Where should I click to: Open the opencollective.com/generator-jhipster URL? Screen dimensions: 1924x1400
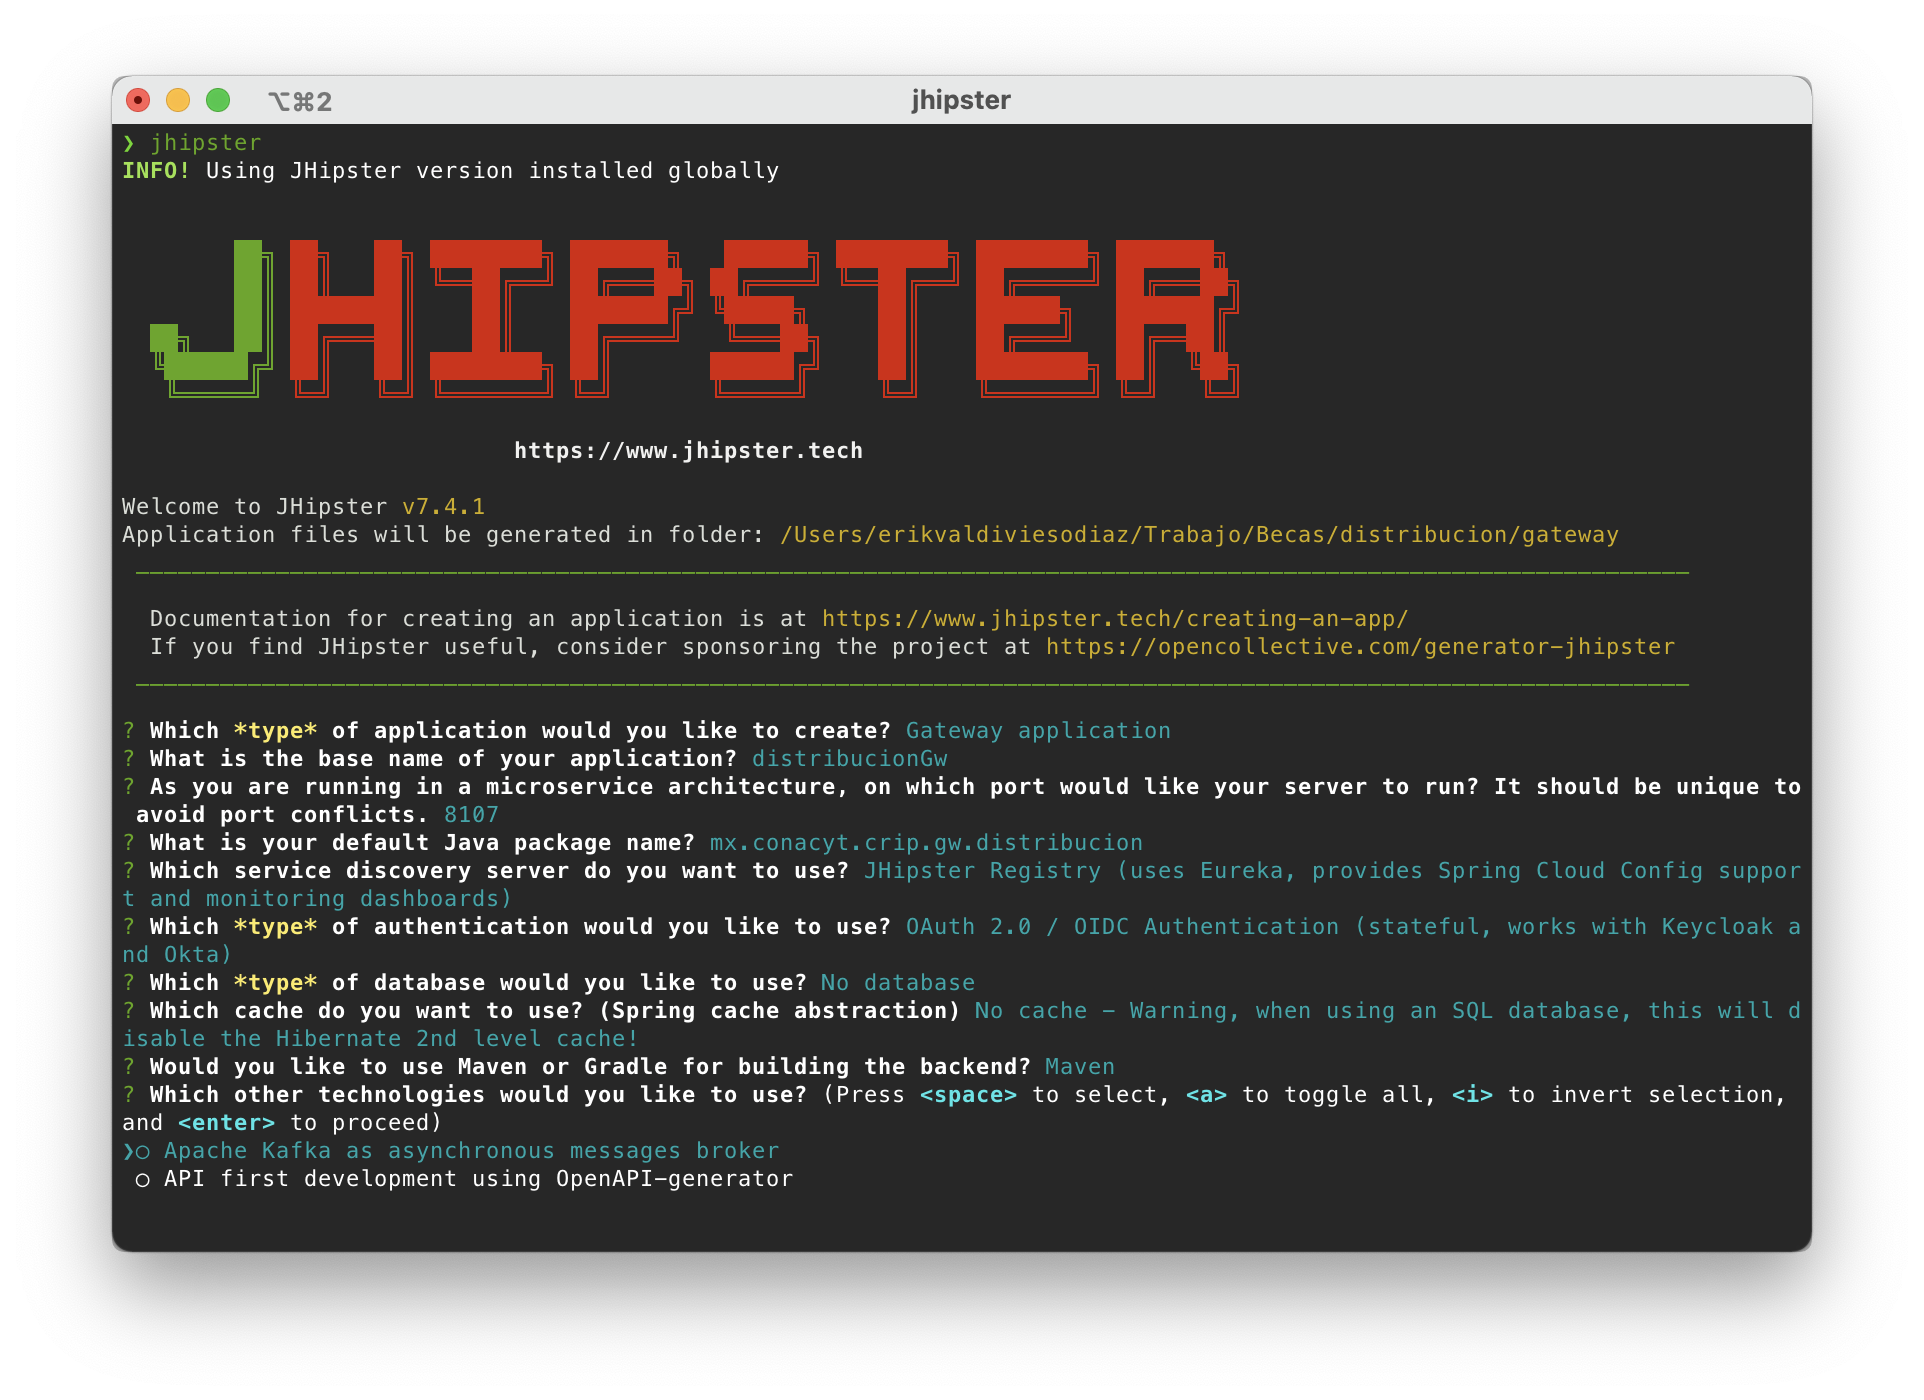(1360, 647)
